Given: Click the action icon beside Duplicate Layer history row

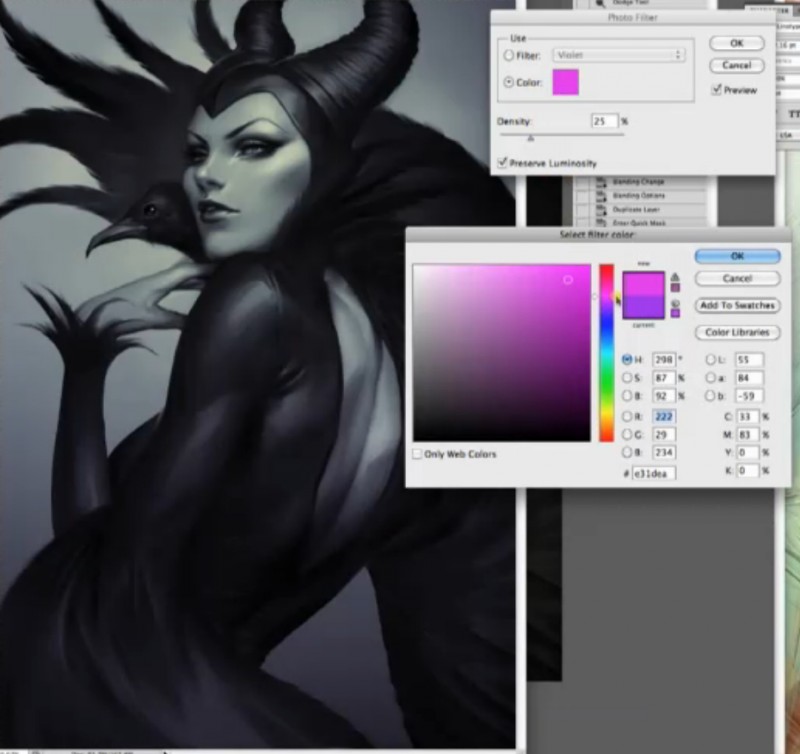Looking at the screenshot, I should 601,209.
